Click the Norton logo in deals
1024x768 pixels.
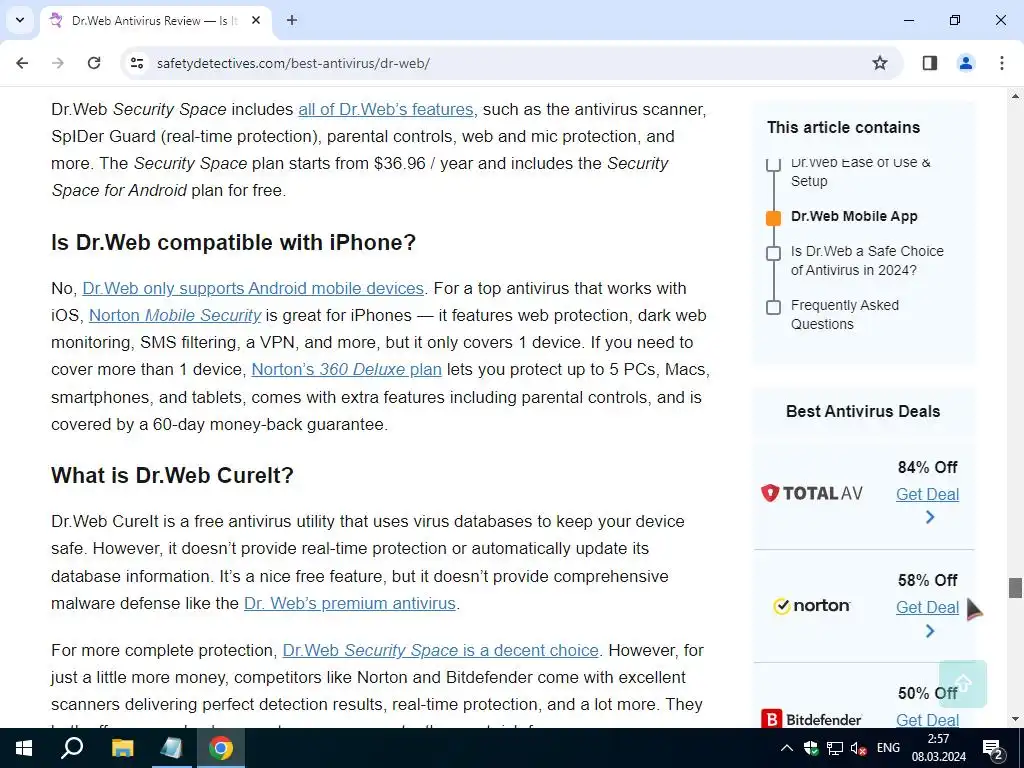[x=812, y=606]
